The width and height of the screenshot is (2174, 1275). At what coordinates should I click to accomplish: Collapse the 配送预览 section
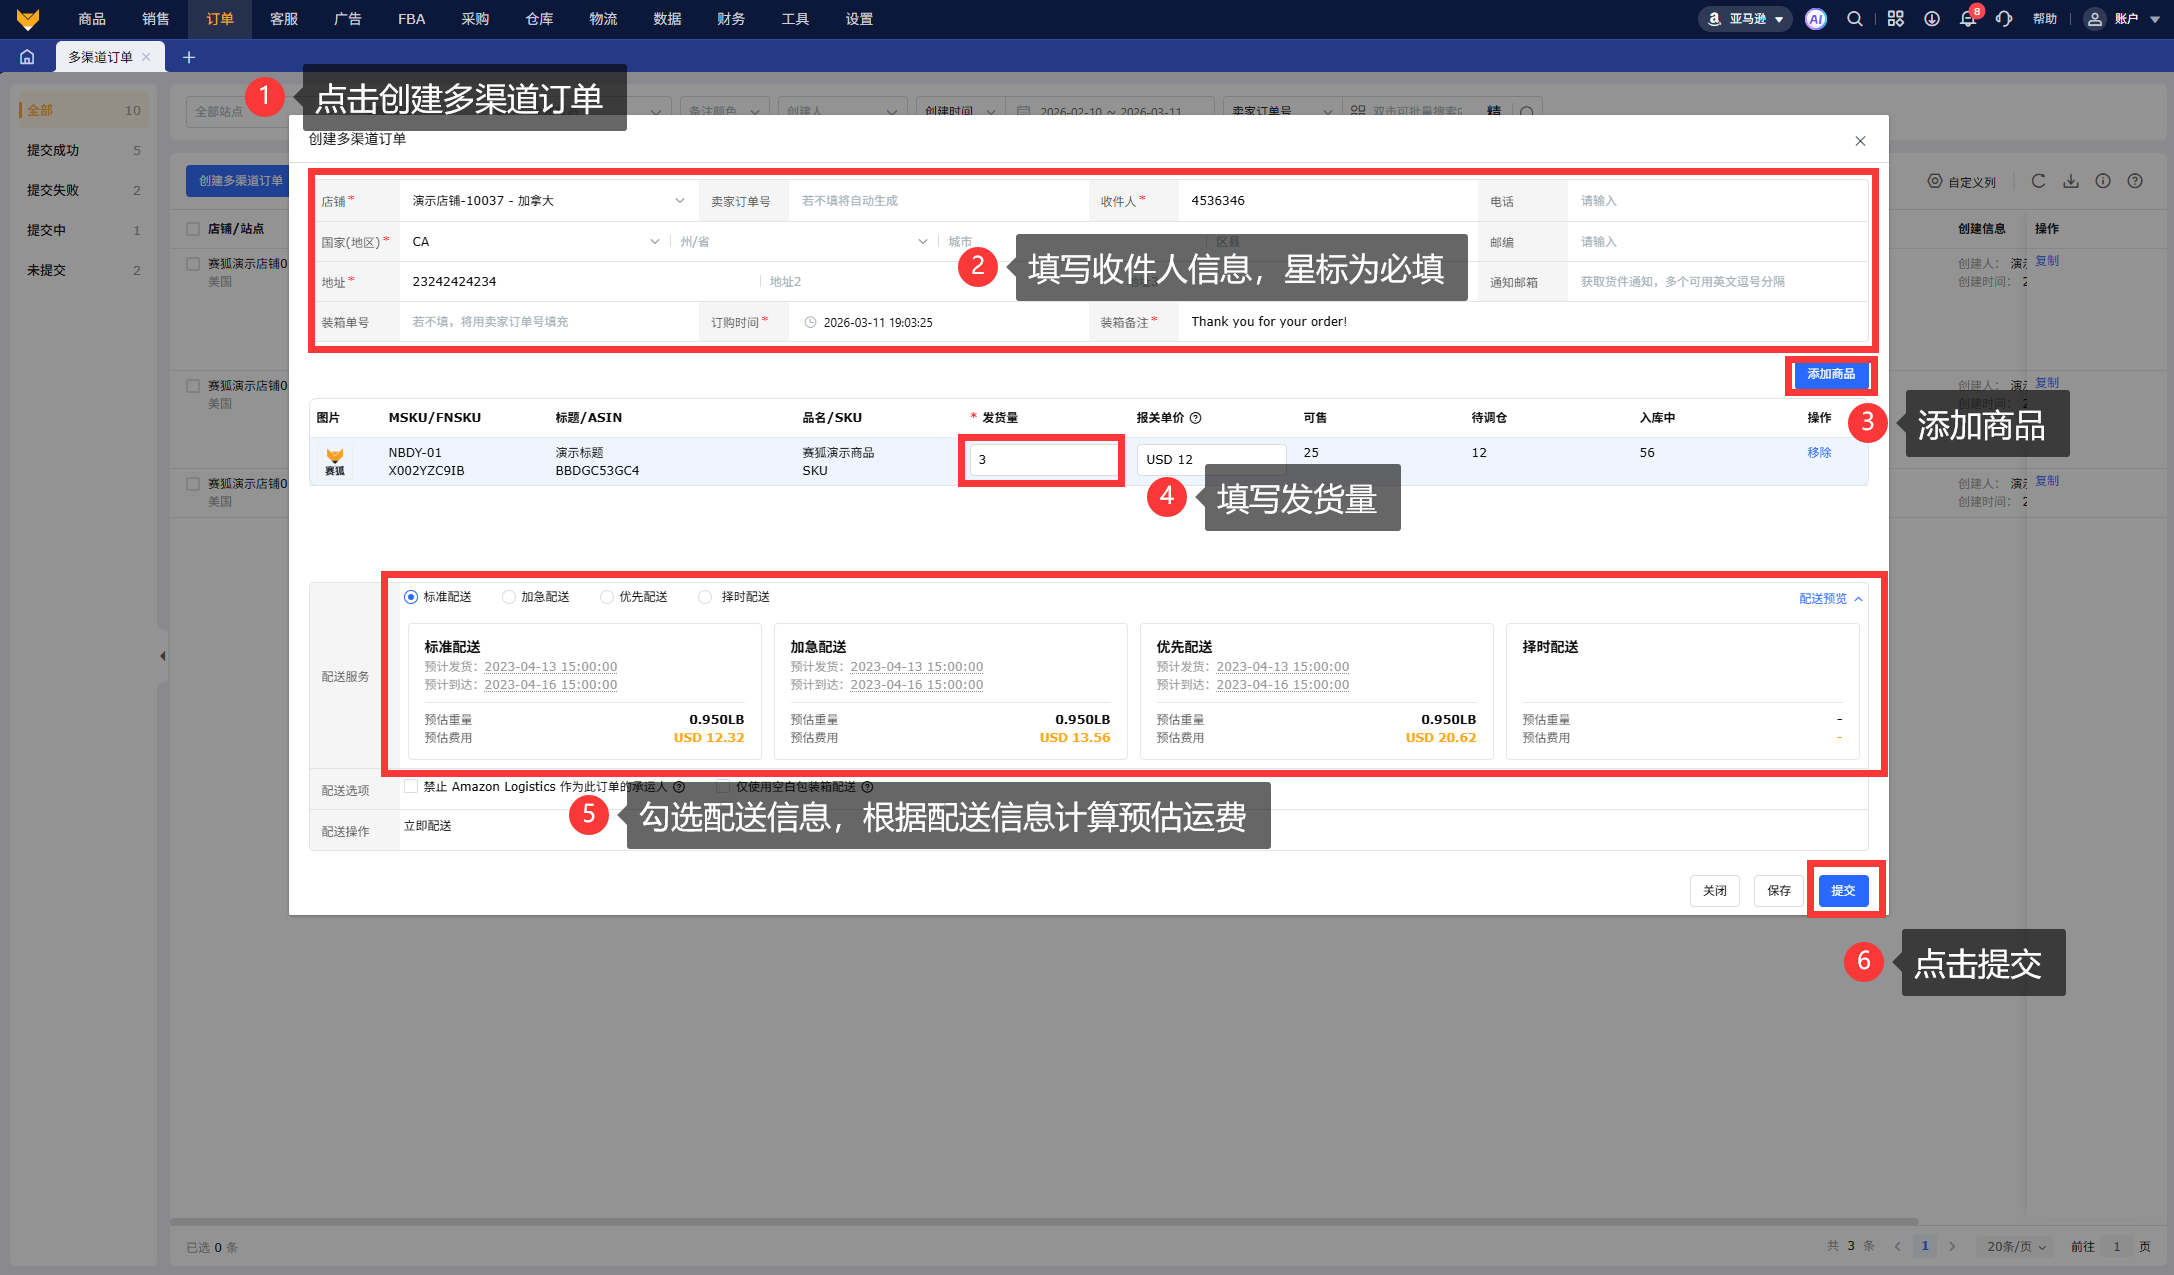tap(1830, 599)
